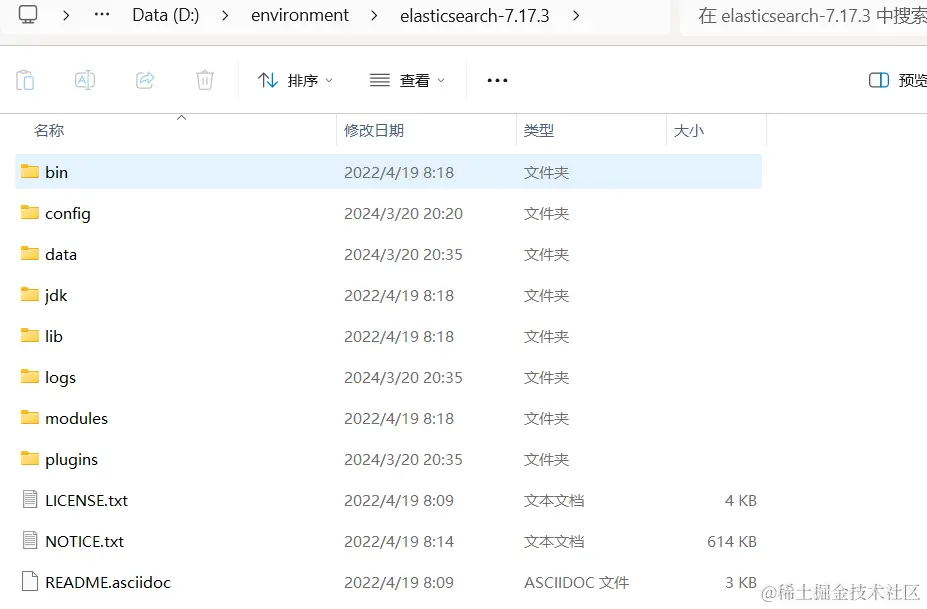Image resolution: width=927 pixels, height=609 pixels.
Task: Select the logs folder icon
Action: point(30,377)
